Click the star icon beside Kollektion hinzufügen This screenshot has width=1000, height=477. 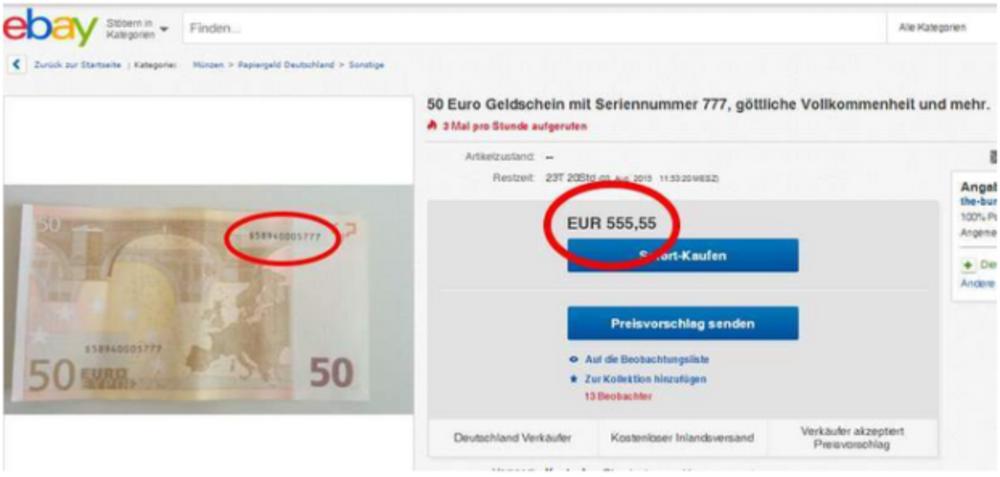(x=574, y=379)
